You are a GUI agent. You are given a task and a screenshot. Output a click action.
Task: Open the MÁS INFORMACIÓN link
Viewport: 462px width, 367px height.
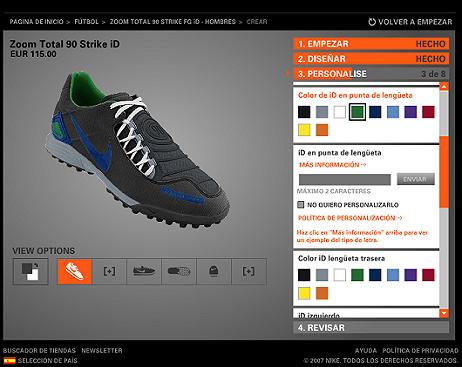coord(333,165)
